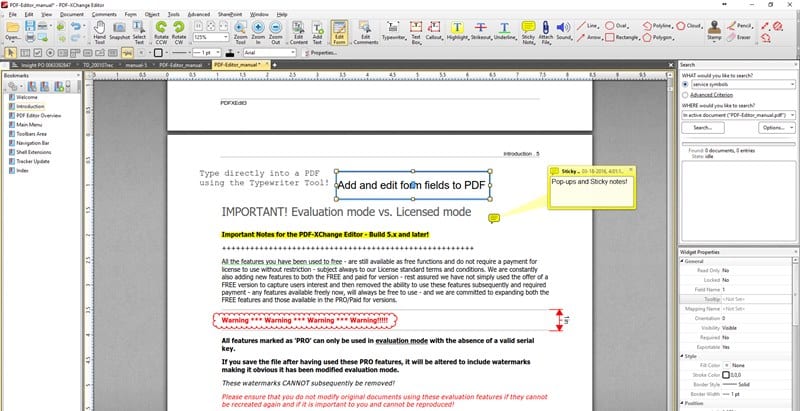Select the Arrow drawing tool
The height and width of the screenshot is (411, 800).
pos(589,37)
